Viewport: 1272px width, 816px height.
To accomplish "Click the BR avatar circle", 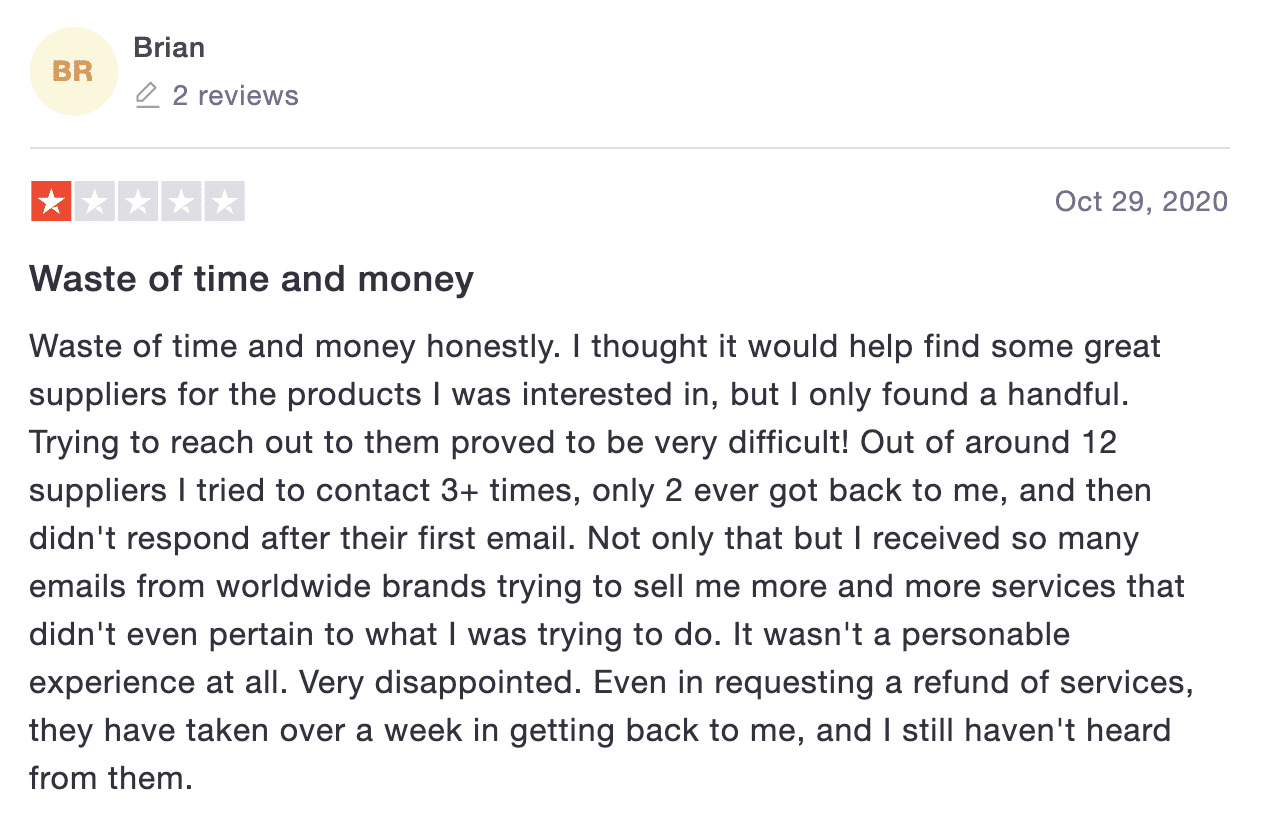I will point(74,72).
